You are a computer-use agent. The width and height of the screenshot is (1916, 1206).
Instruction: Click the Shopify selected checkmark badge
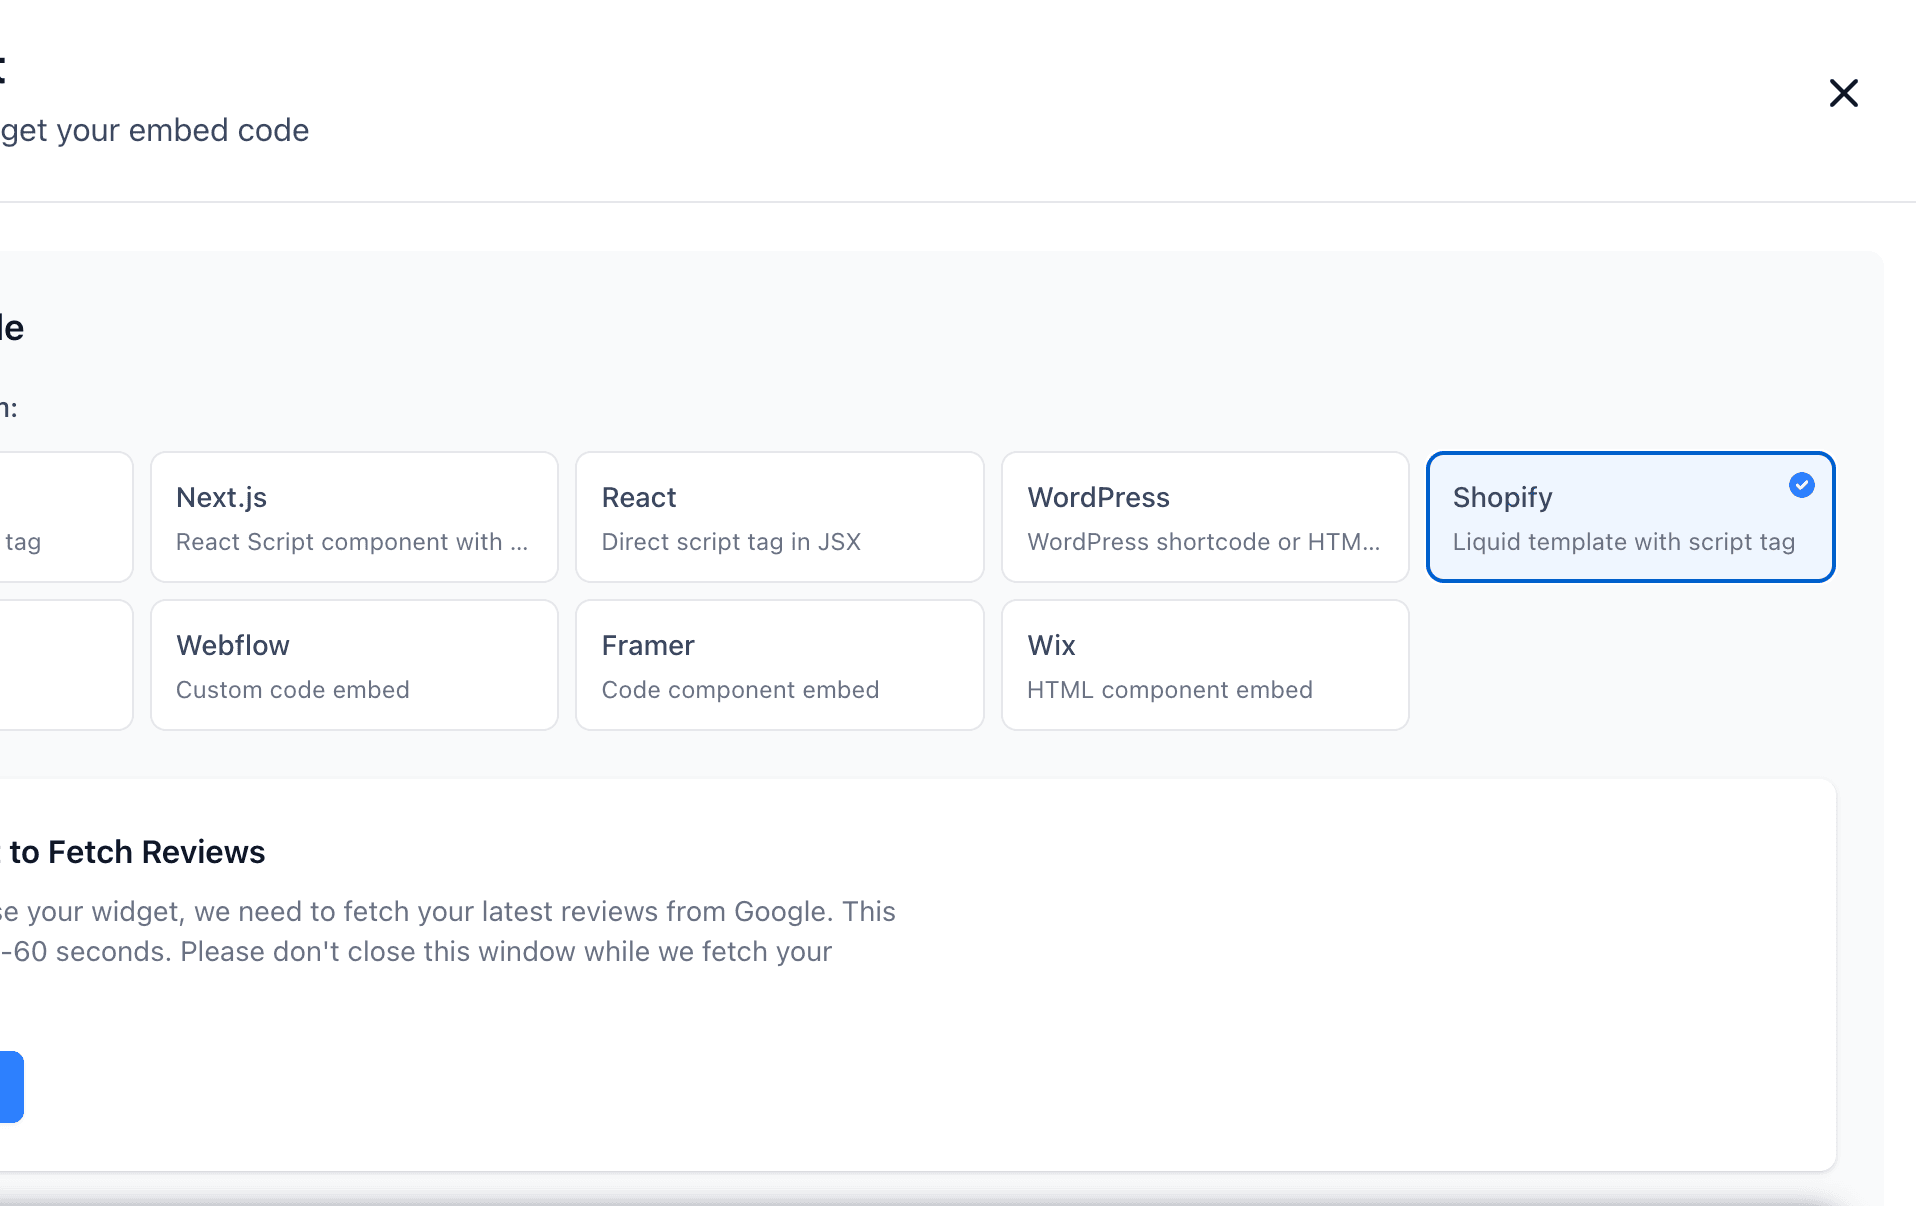pos(1801,485)
